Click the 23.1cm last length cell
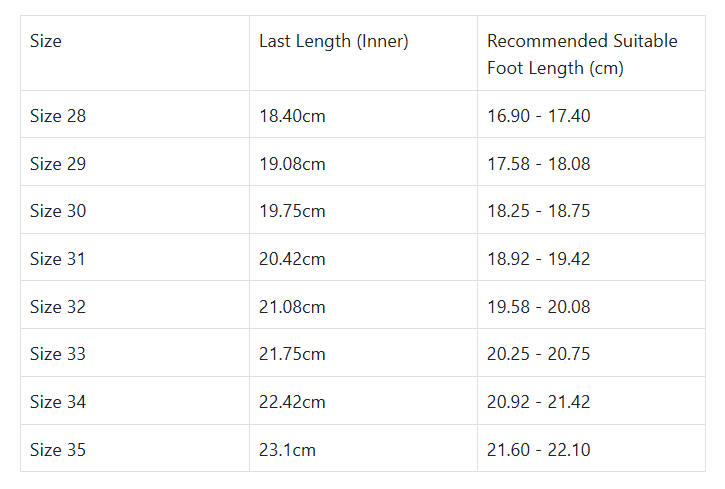Screen dimensions: 725x489 (287, 450)
